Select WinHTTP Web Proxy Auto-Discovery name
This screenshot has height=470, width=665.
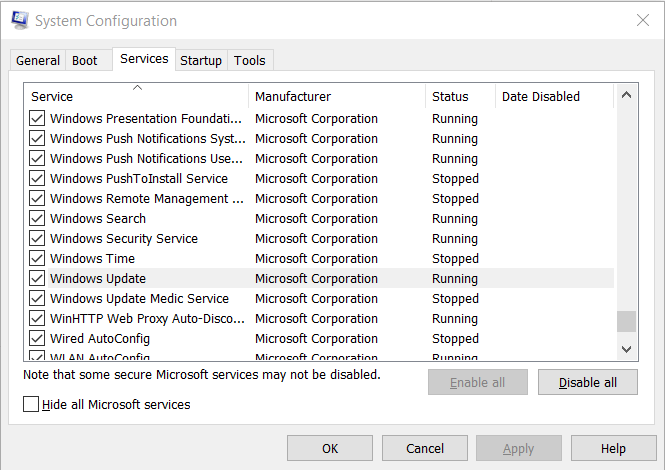(x=147, y=319)
